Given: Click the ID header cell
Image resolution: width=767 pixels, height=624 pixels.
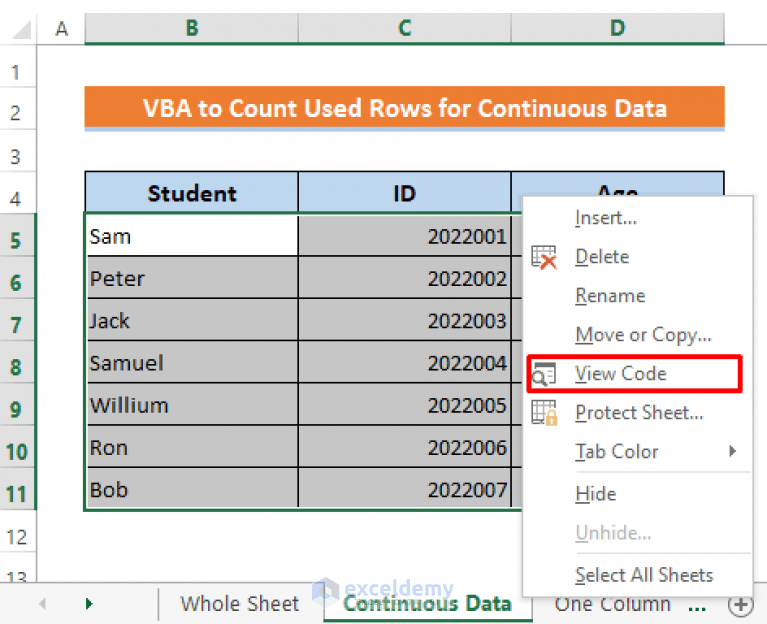Looking at the screenshot, I should (404, 193).
